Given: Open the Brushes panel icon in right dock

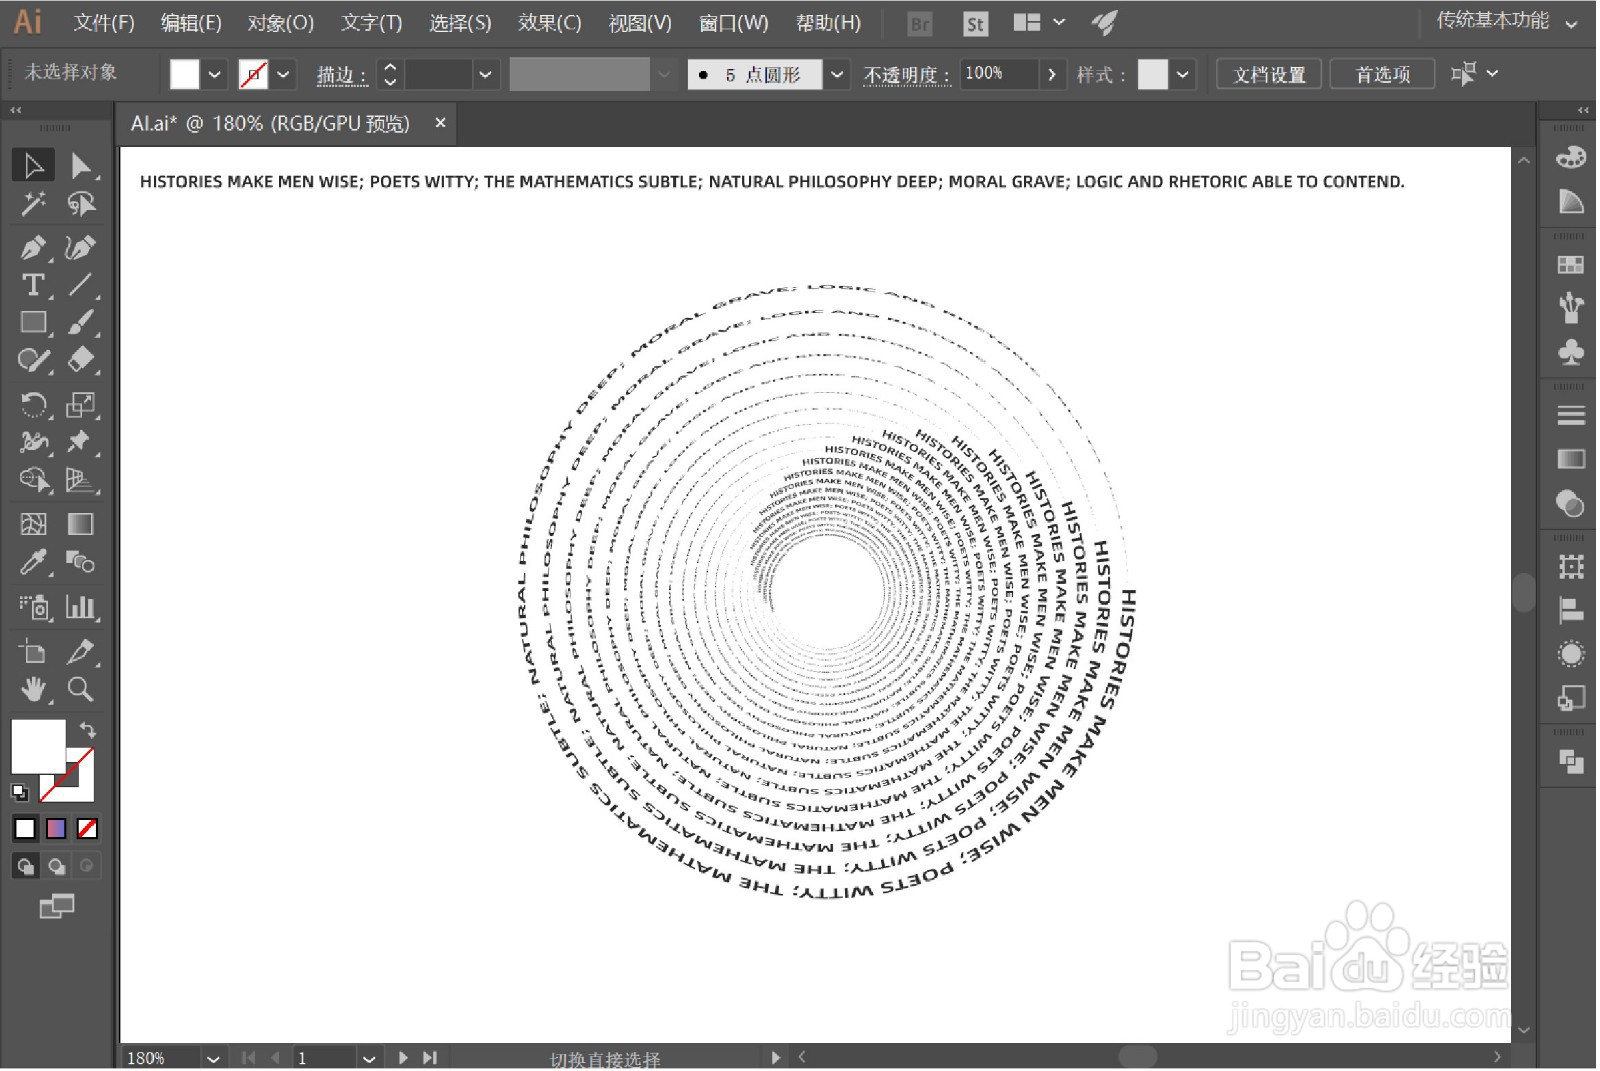Looking at the screenshot, I should click(1571, 307).
